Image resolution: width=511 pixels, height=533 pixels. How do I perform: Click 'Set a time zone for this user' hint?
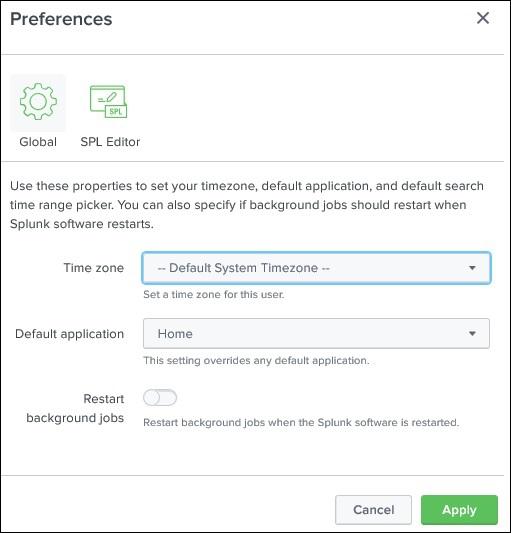pos(214,294)
